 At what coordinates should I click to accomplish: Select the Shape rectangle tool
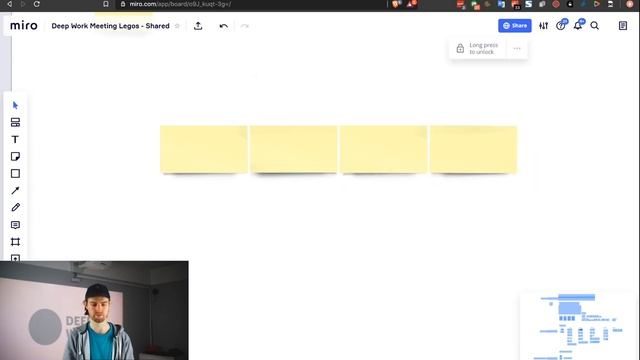click(15, 173)
